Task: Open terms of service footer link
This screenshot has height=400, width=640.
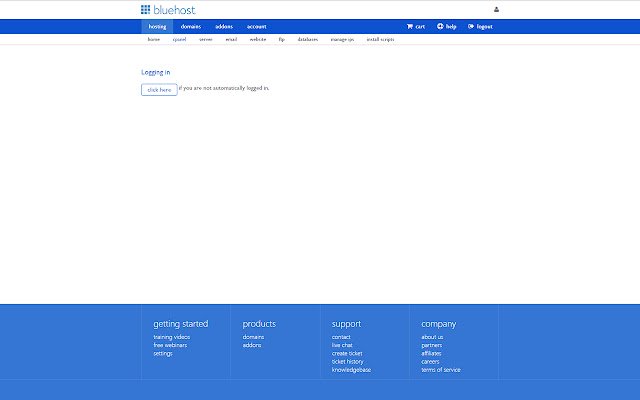Action: tap(441, 370)
